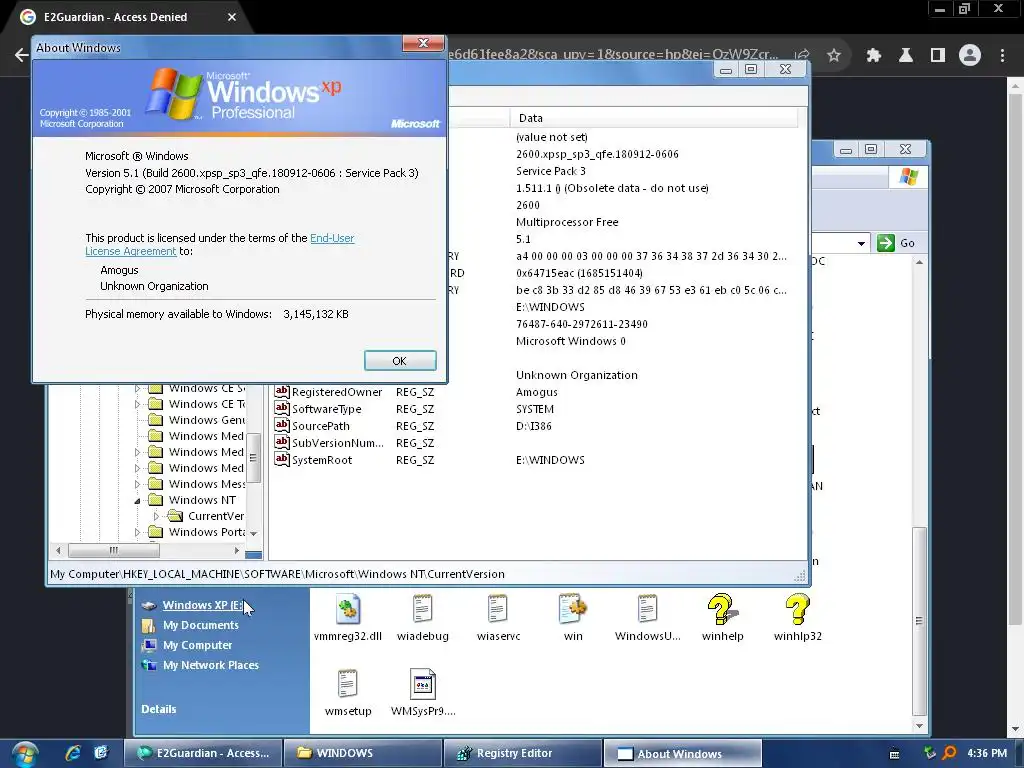Click the D:\I386 data value

[534, 426]
